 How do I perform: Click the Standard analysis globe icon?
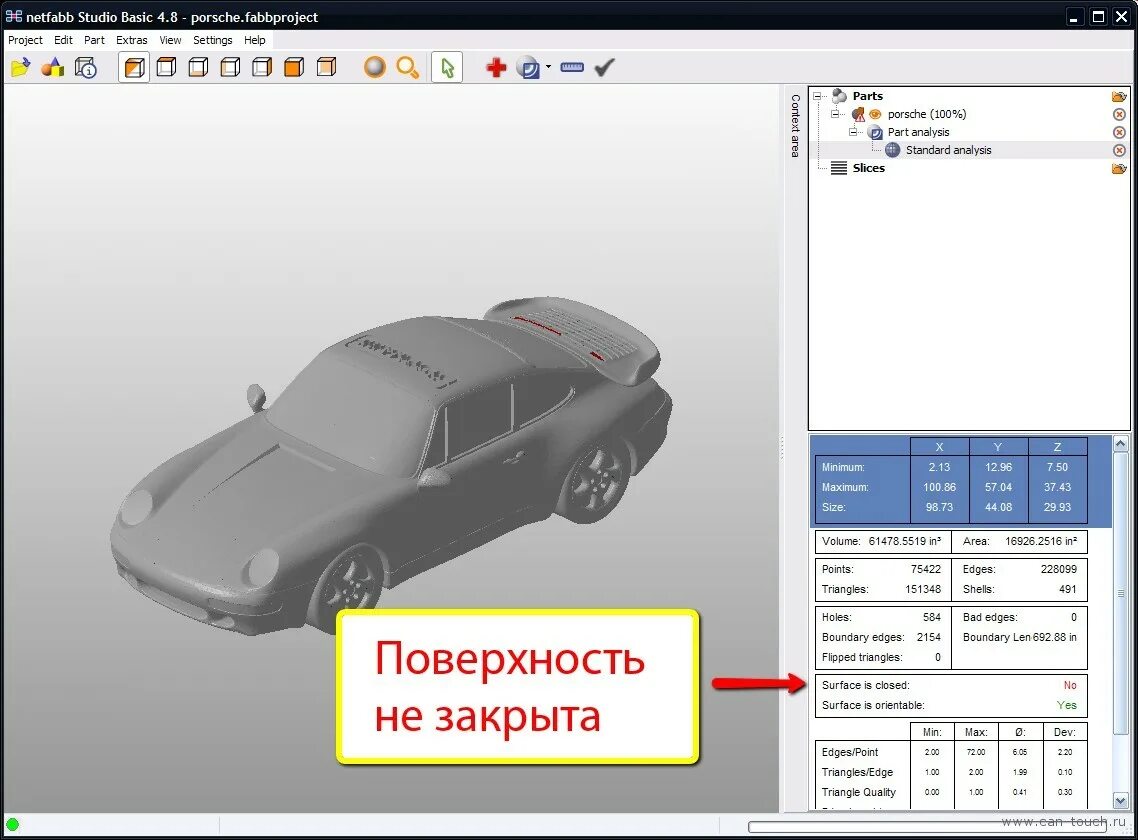pos(893,150)
